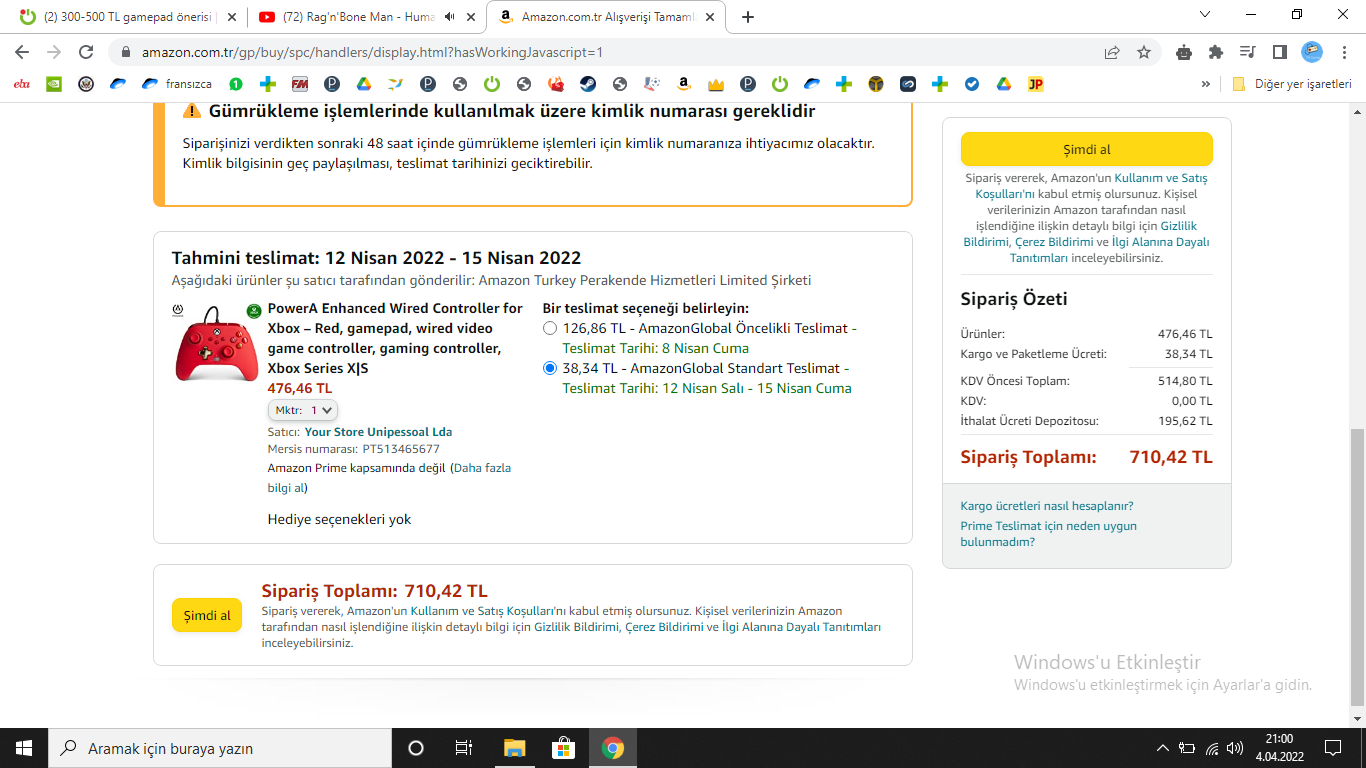
Task: Open the Daha fazla bilgi al link
Action: (388, 478)
